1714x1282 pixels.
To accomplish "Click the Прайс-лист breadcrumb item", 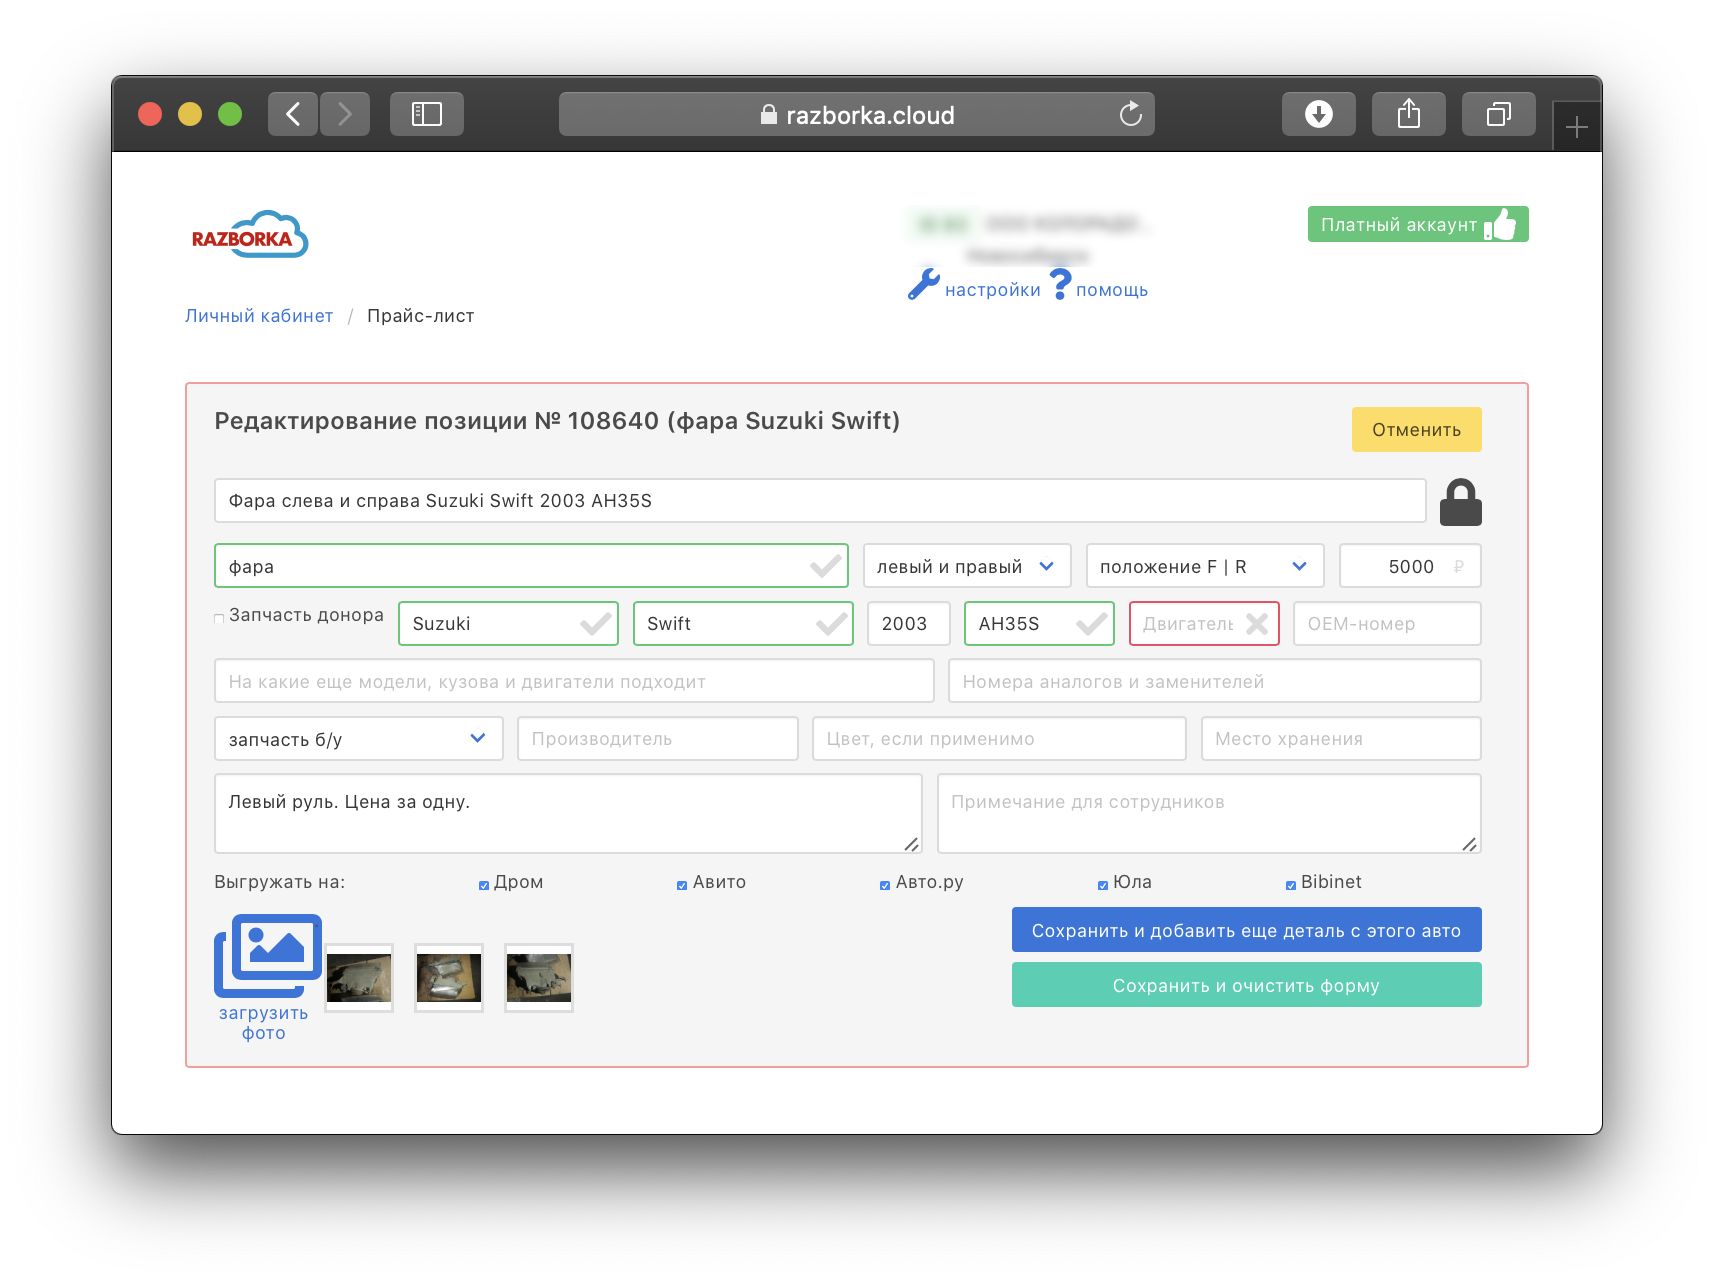I will 420,316.
